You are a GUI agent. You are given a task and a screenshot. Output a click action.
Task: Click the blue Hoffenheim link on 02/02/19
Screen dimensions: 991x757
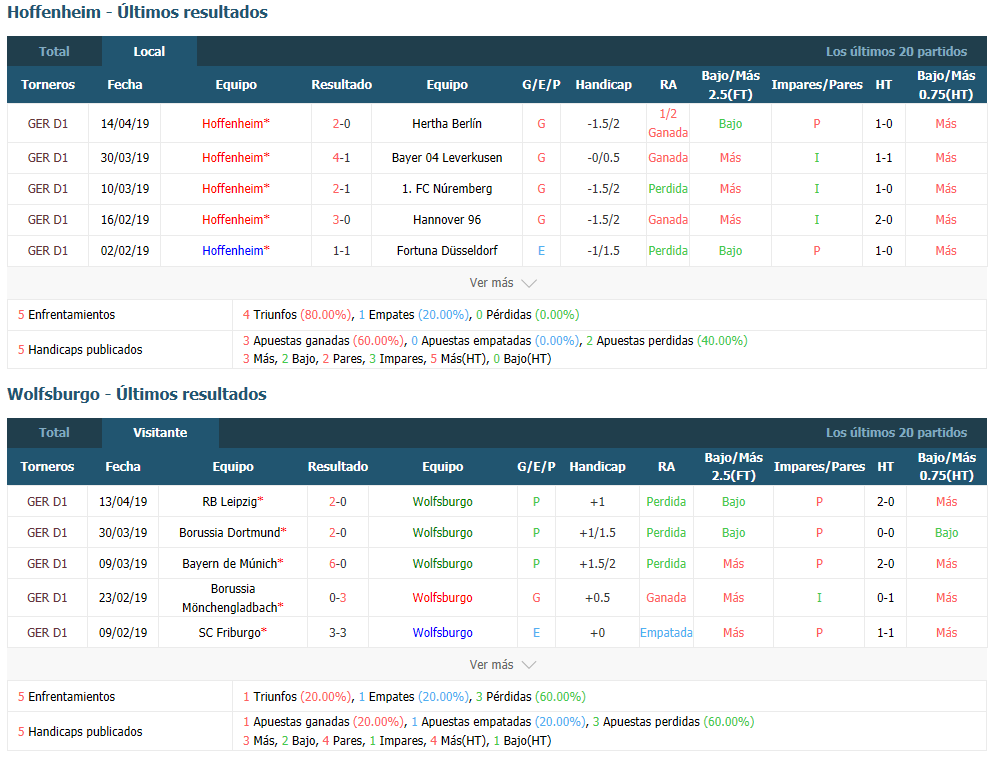[233, 251]
